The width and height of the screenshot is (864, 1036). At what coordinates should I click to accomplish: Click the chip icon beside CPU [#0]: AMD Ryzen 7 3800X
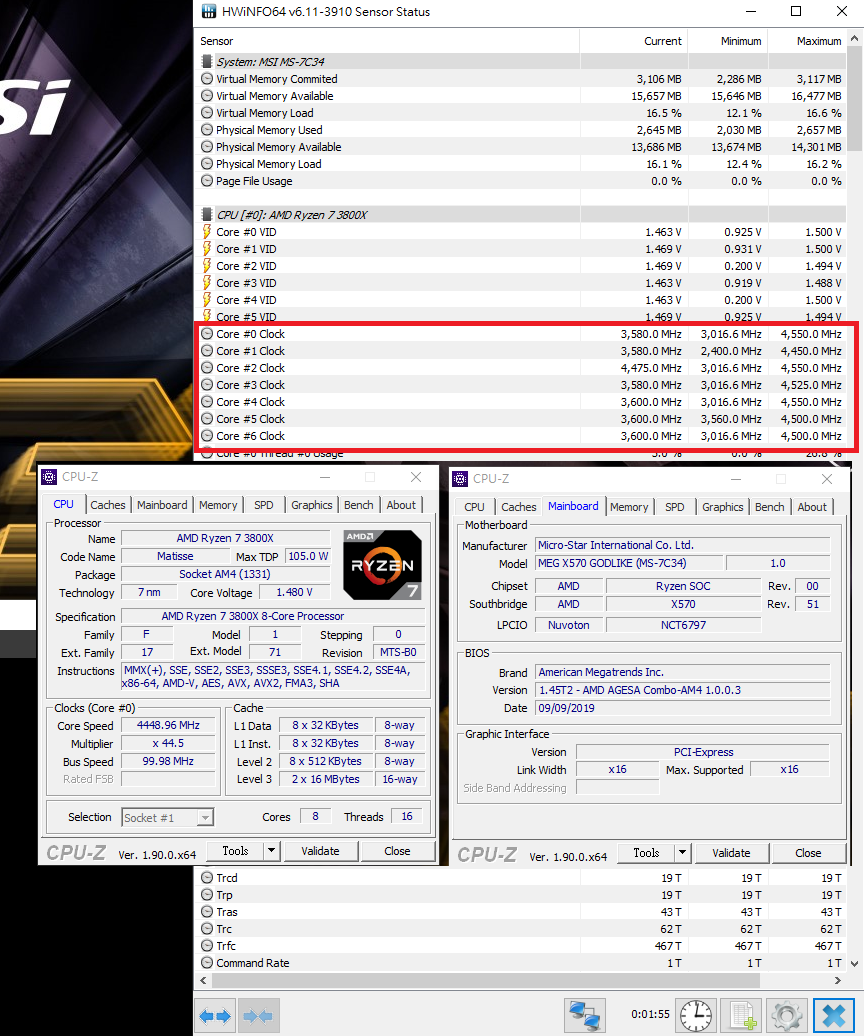click(x=207, y=215)
